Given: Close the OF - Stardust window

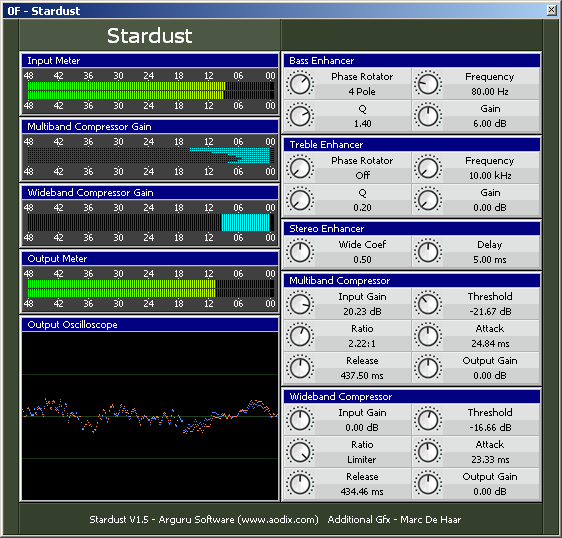Looking at the screenshot, I should tap(552, 10).
